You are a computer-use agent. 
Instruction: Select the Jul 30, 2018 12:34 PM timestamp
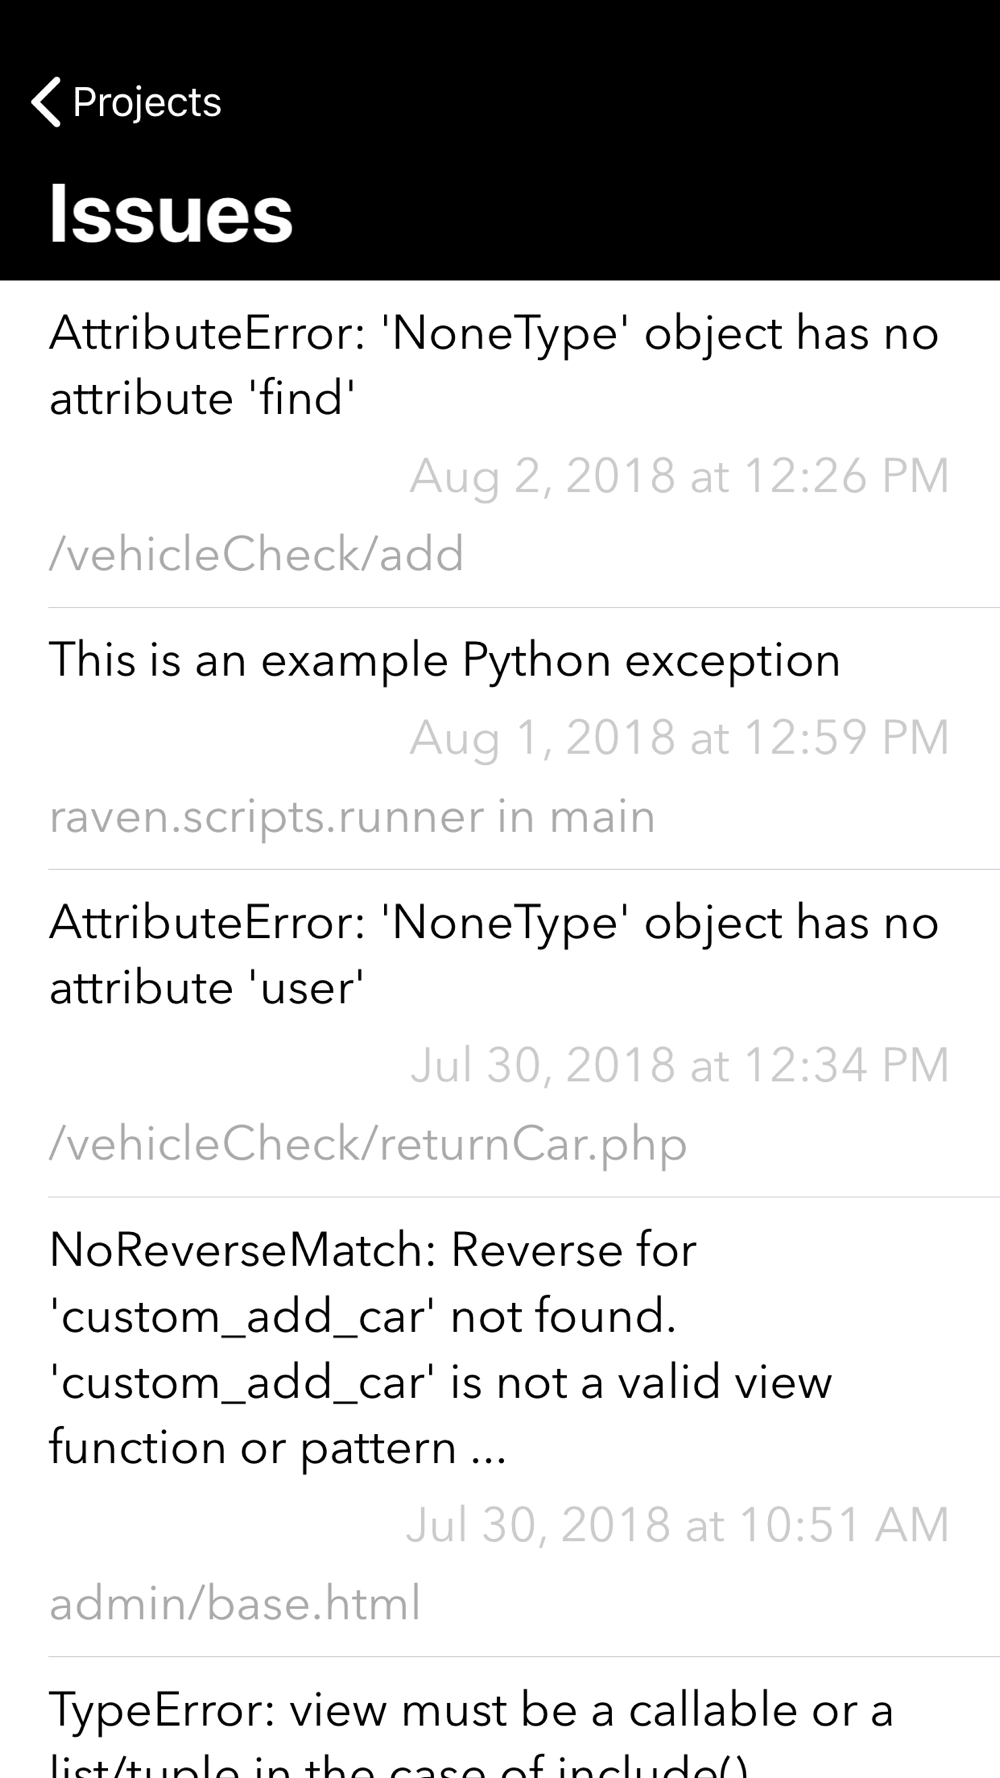(679, 1065)
